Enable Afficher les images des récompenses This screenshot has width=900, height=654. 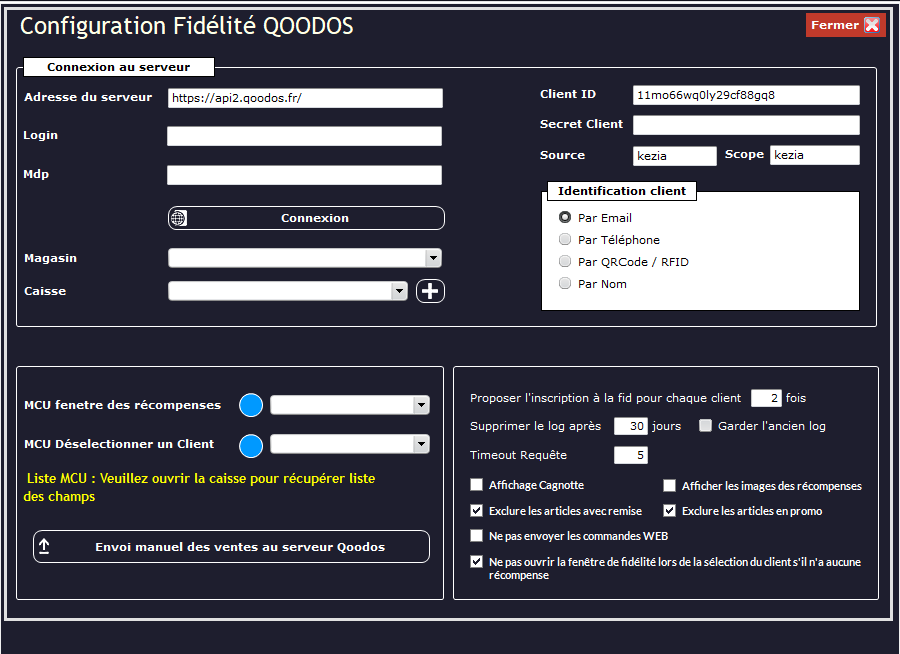pyautogui.click(x=670, y=485)
